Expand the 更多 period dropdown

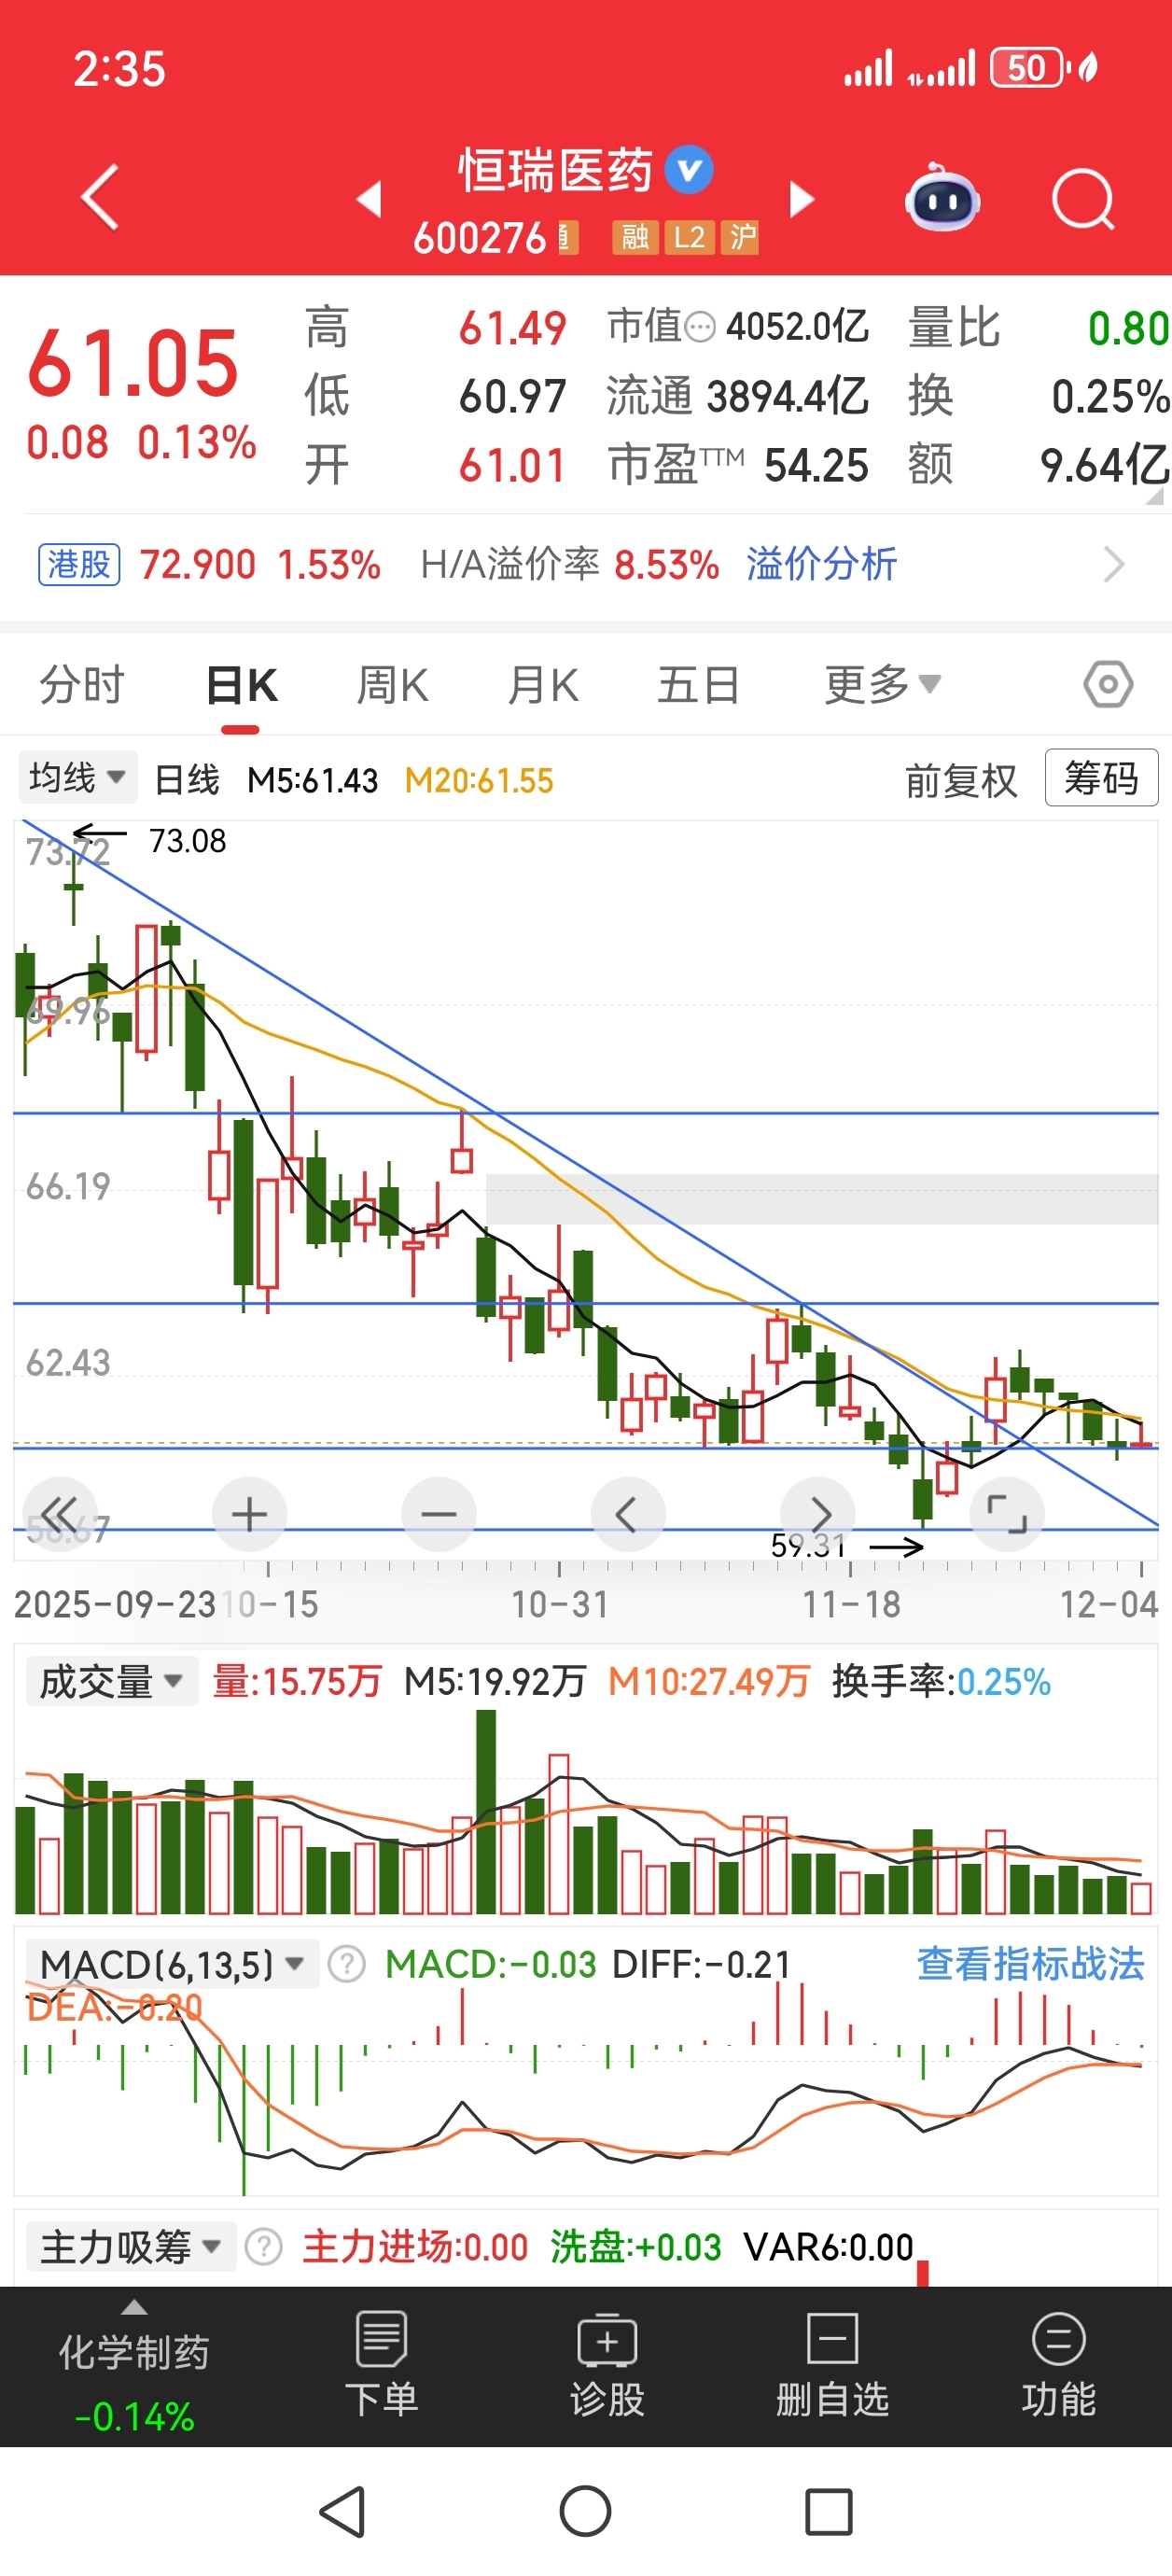click(881, 685)
